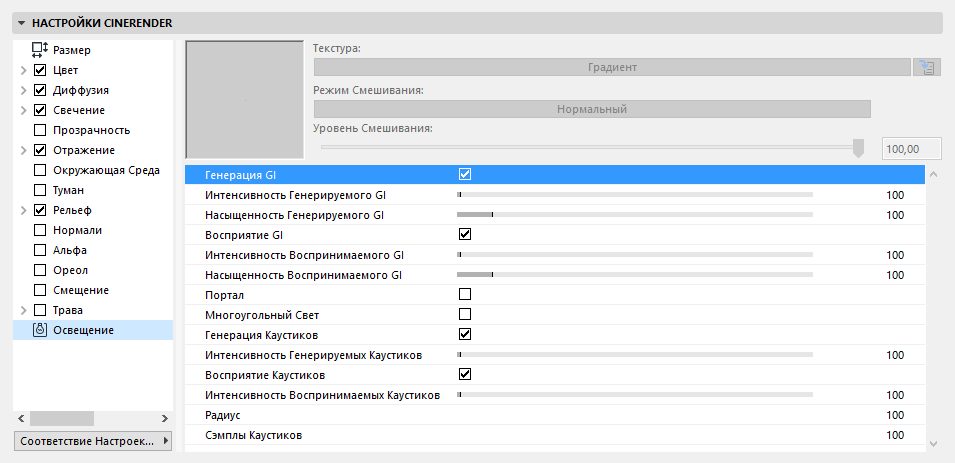955x463 pixels.
Task: Select the Освещение channel item
Action: click(x=93, y=330)
